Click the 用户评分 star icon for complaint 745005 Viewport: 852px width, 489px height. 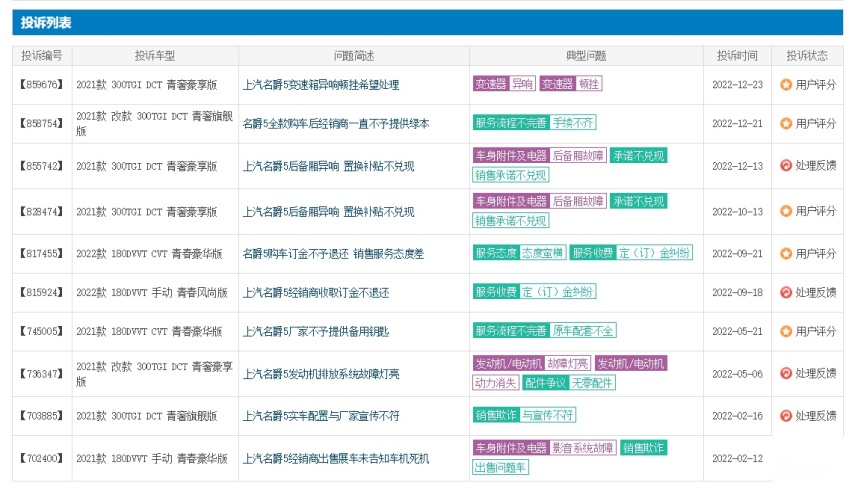(x=786, y=331)
